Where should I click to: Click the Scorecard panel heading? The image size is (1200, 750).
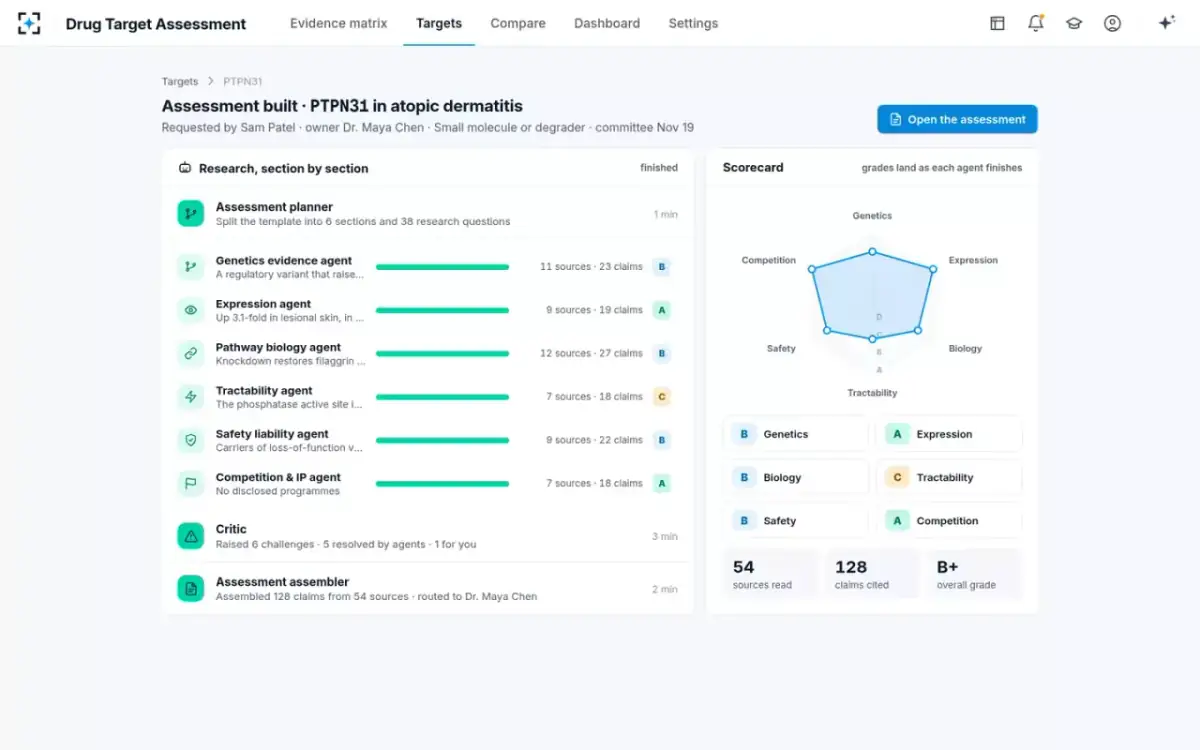tap(753, 168)
